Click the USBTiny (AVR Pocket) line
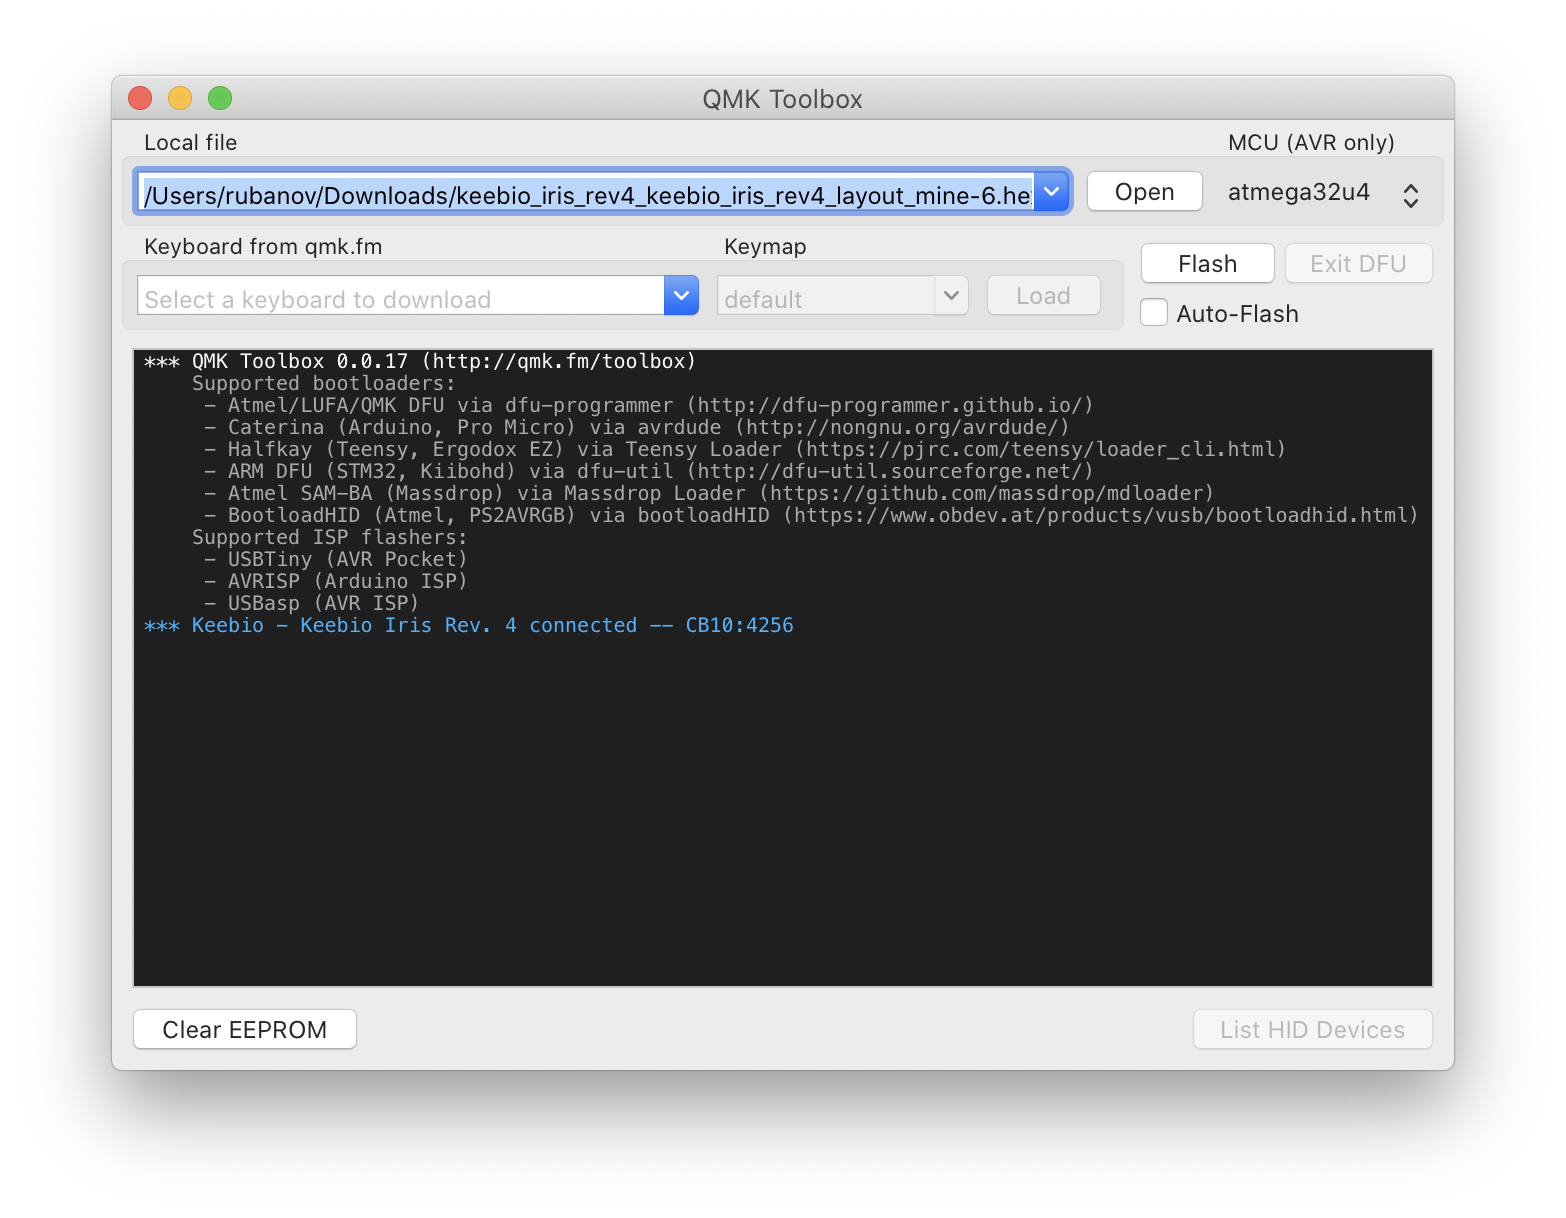The width and height of the screenshot is (1566, 1218). coord(336,559)
